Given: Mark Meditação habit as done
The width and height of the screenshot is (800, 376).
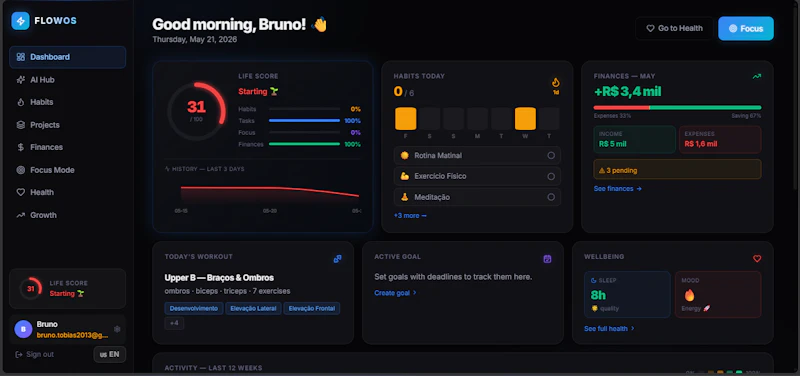Looking at the screenshot, I should 551,197.
